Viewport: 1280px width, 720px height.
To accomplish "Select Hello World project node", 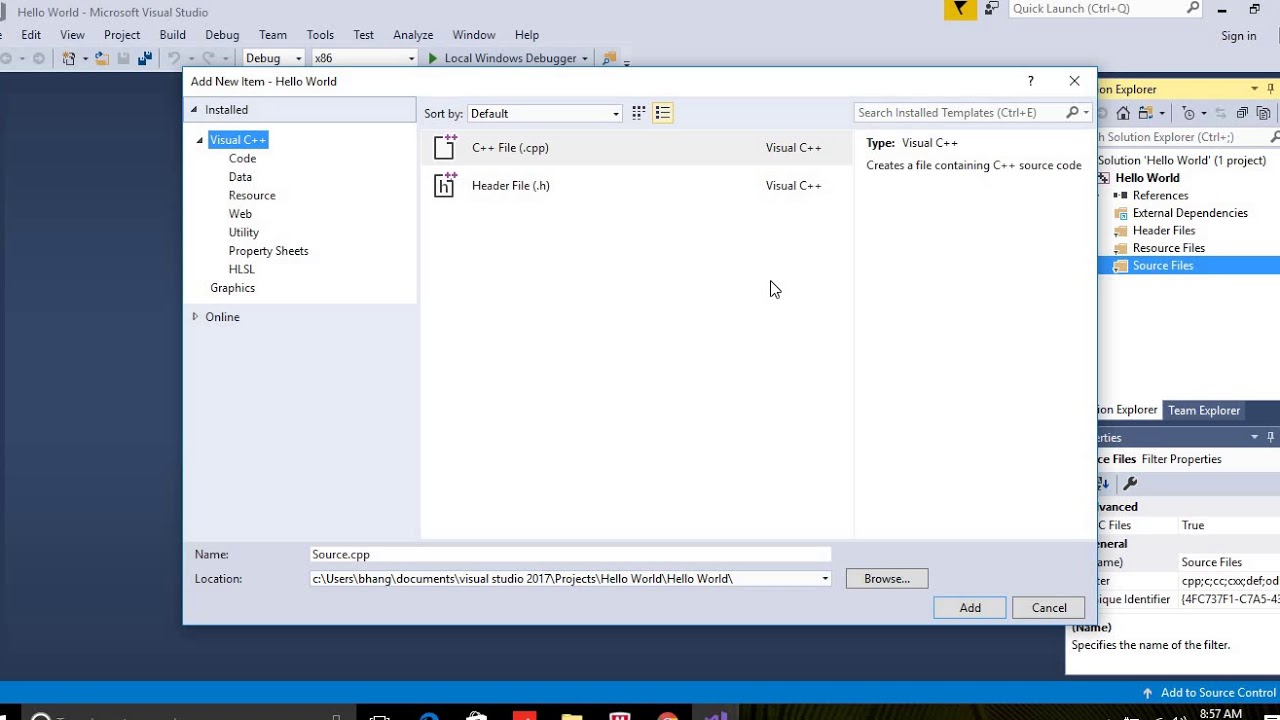I will click(1147, 178).
